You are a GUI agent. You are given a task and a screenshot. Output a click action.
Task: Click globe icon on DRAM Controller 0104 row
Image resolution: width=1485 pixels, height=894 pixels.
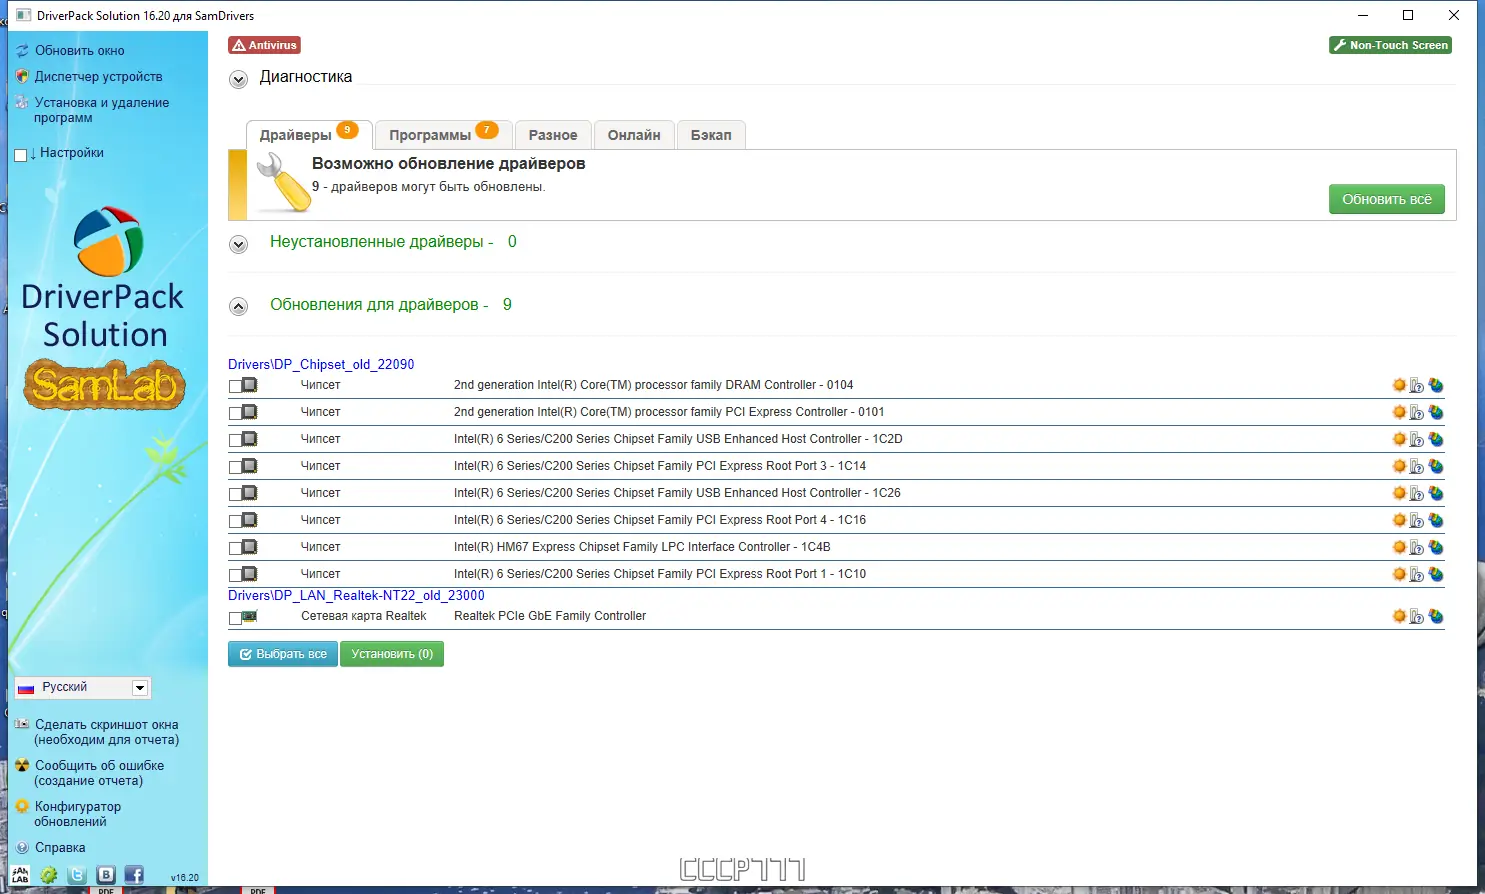1436,385
